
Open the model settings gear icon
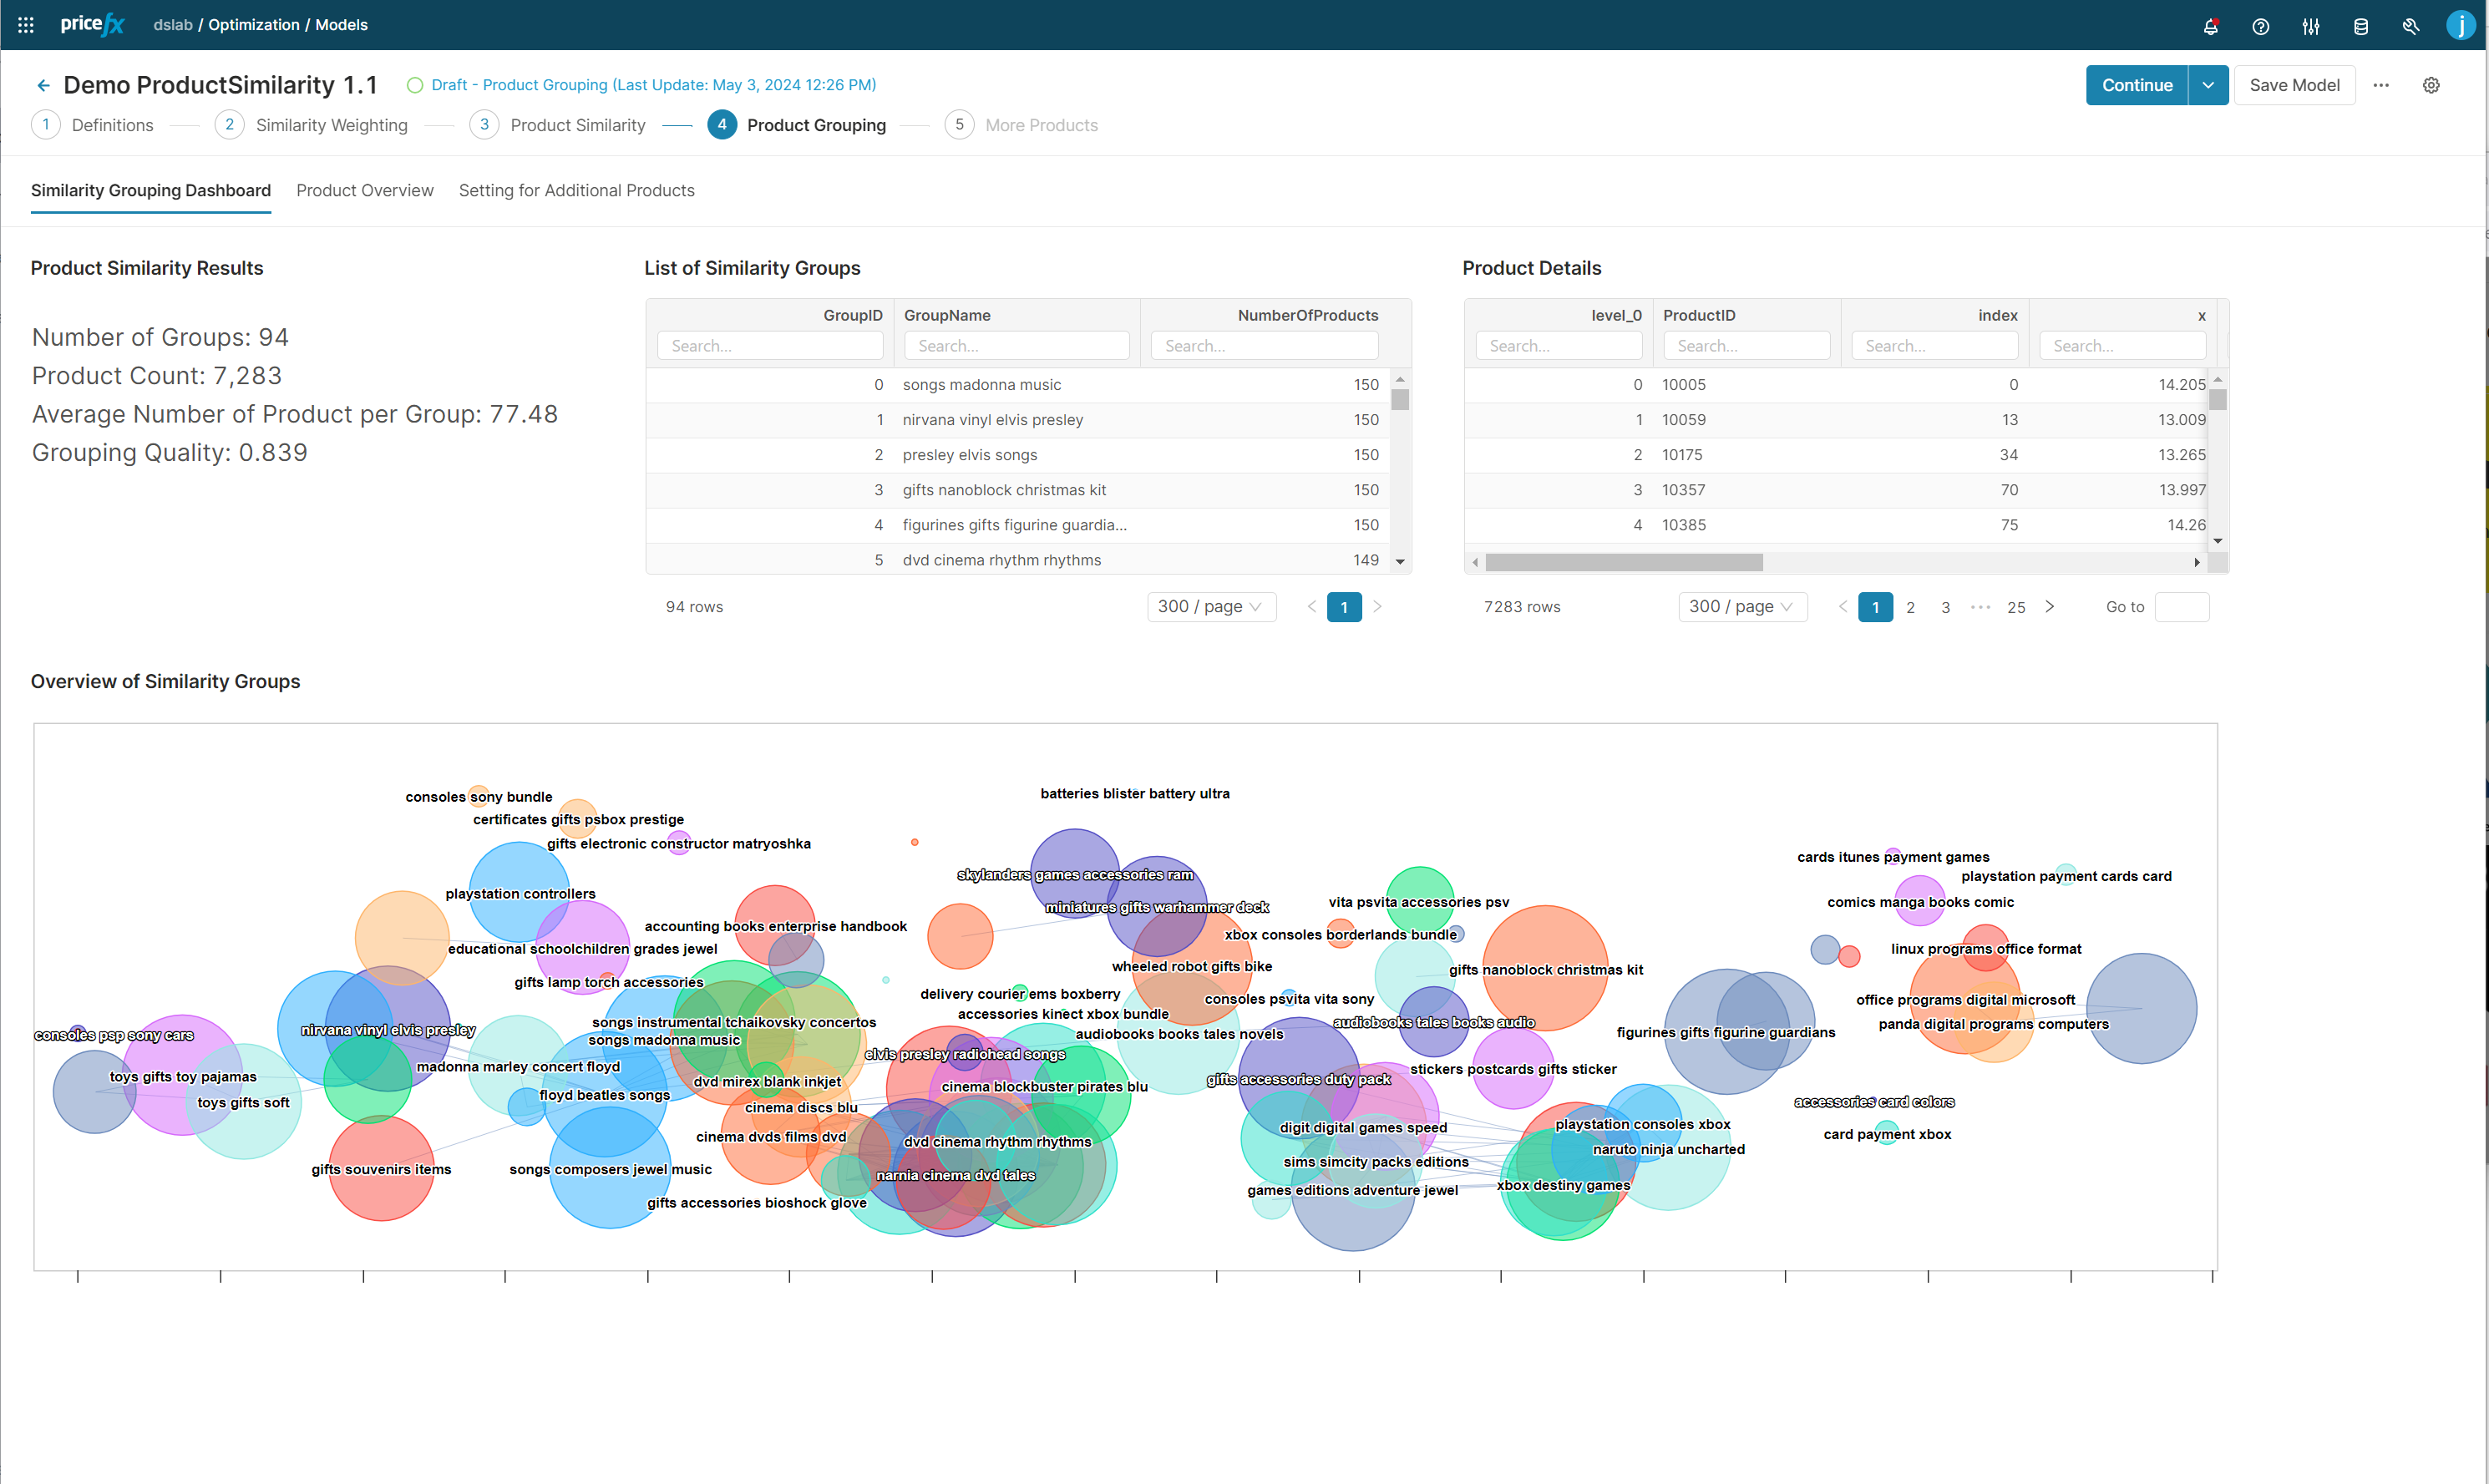coord(2431,85)
